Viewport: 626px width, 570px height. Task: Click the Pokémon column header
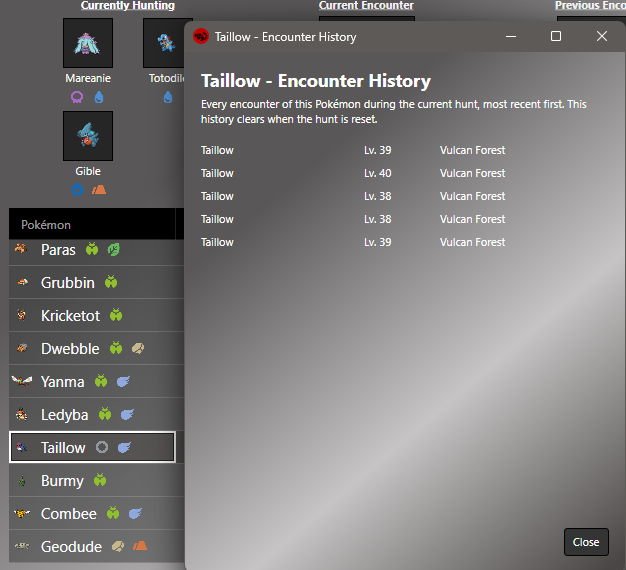[x=92, y=224]
